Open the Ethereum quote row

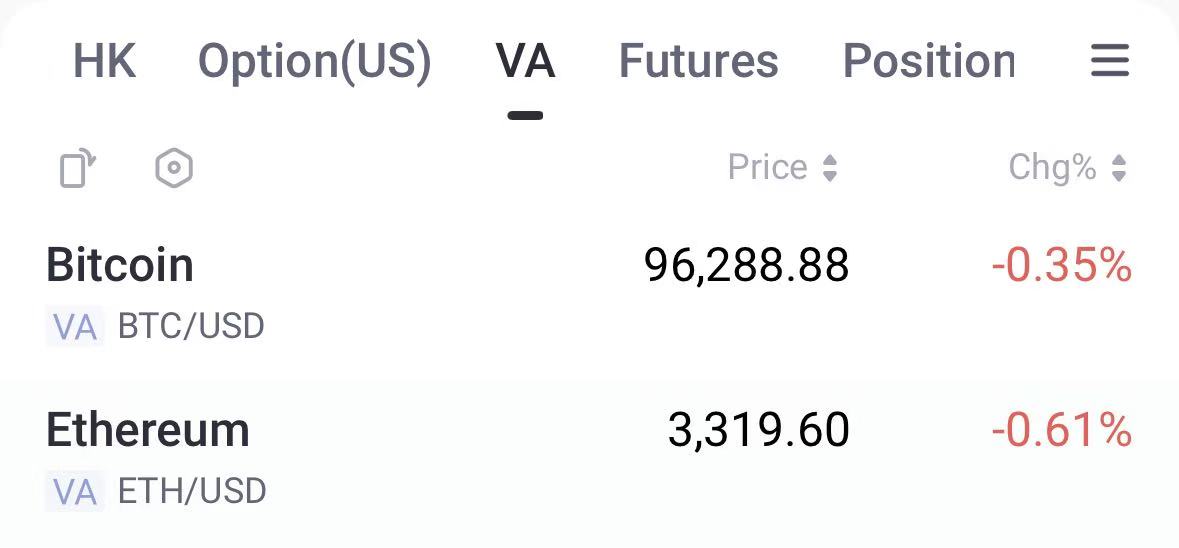pyautogui.click(x=300, y=457)
